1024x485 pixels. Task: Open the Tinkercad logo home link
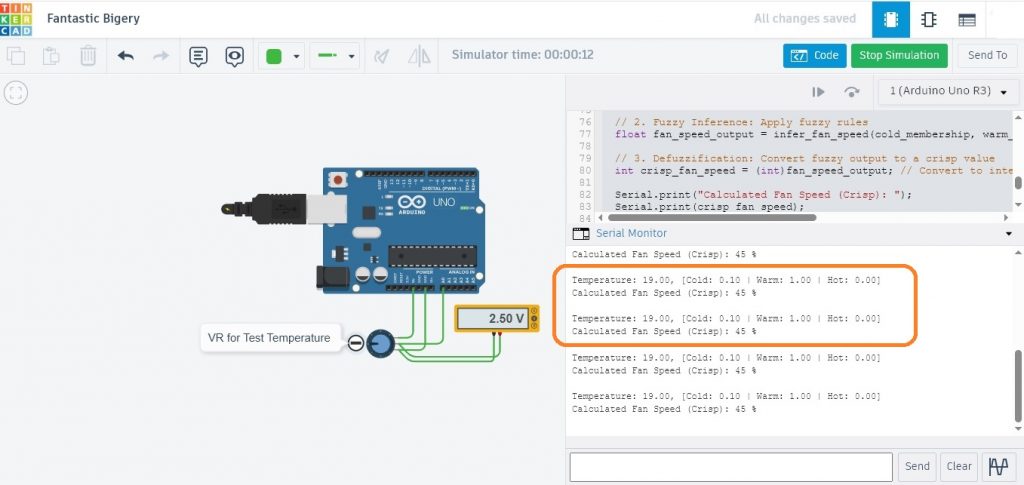point(16,18)
